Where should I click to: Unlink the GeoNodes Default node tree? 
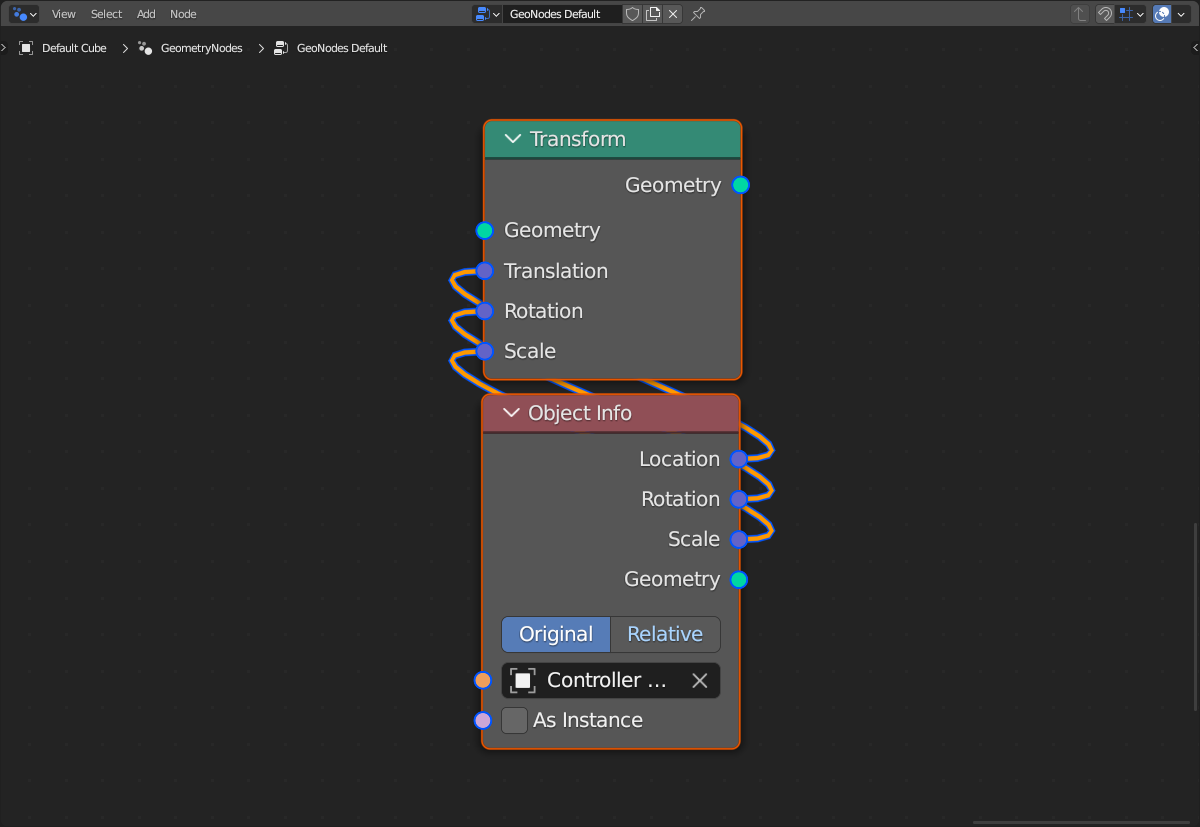(673, 14)
